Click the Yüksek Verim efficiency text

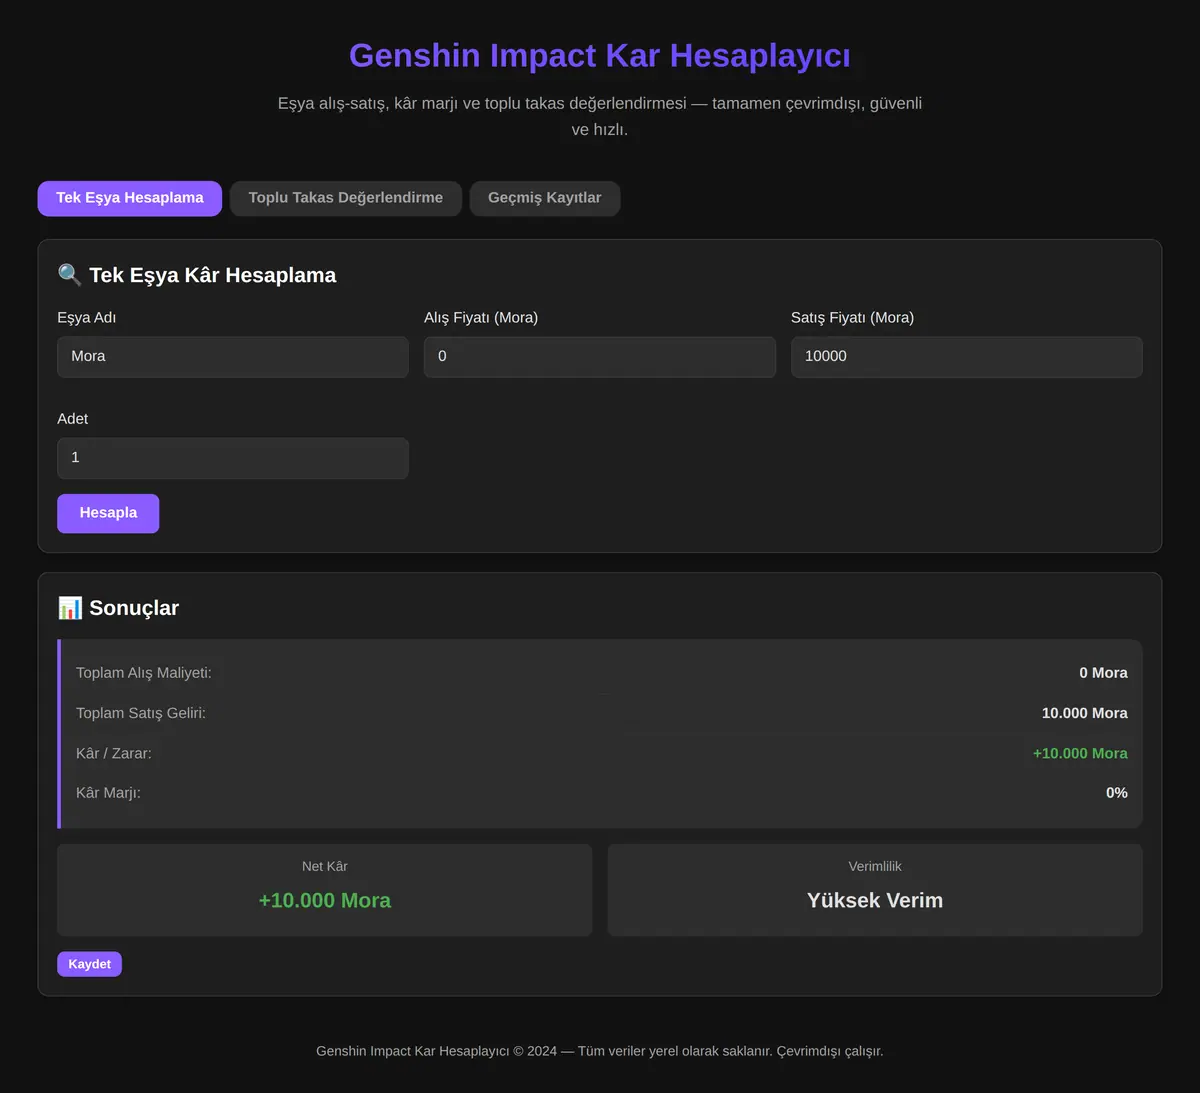coord(875,900)
